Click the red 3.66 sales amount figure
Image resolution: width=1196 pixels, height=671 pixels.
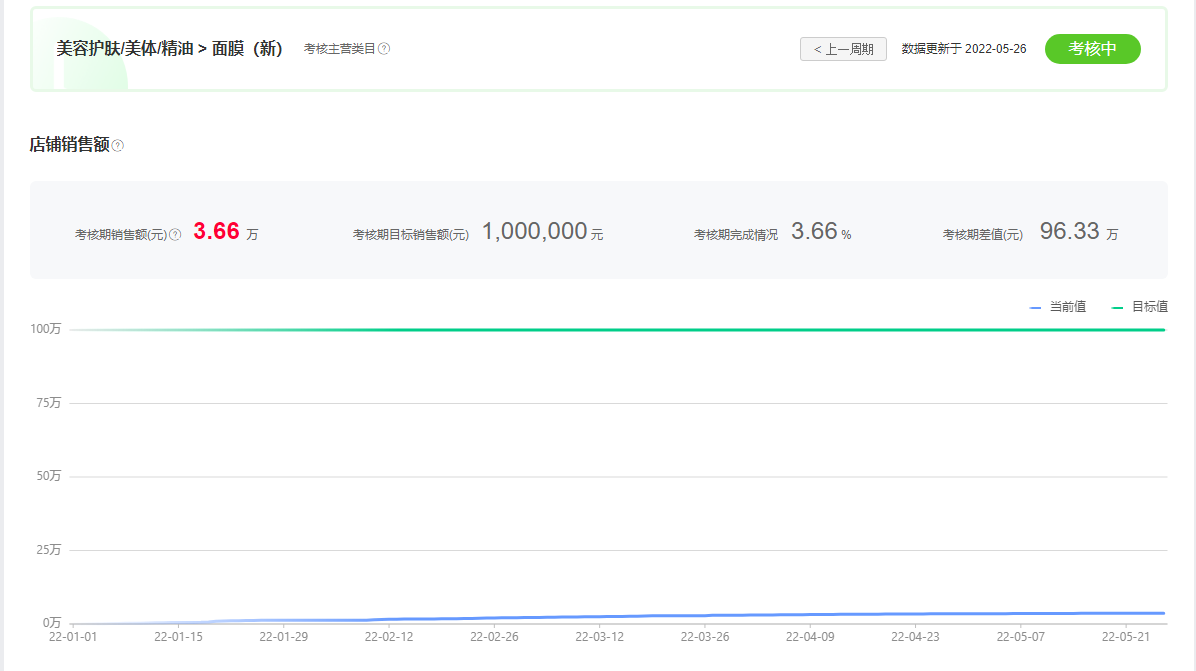(216, 232)
